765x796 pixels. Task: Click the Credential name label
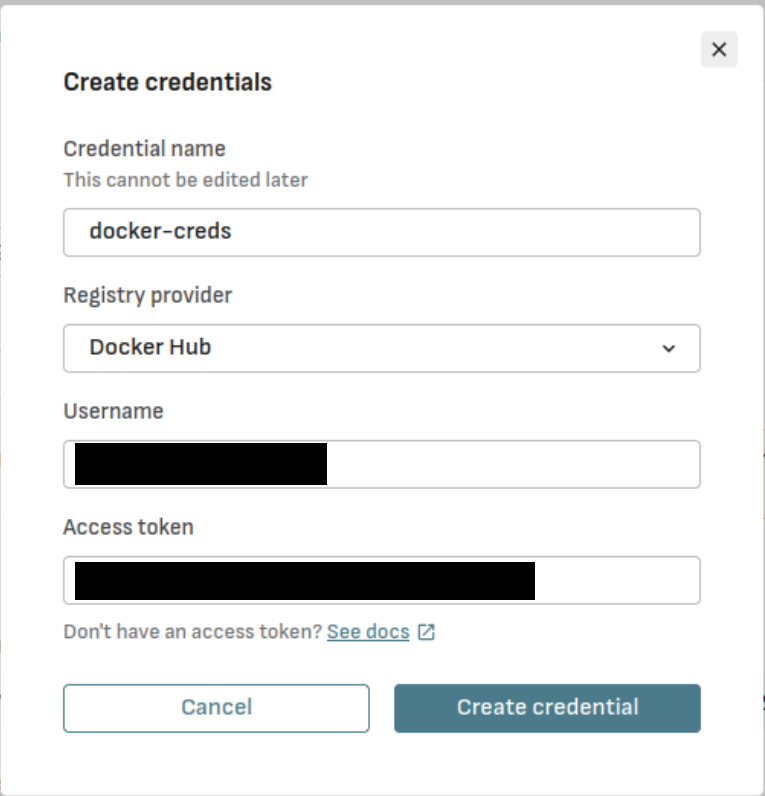[144, 149]
